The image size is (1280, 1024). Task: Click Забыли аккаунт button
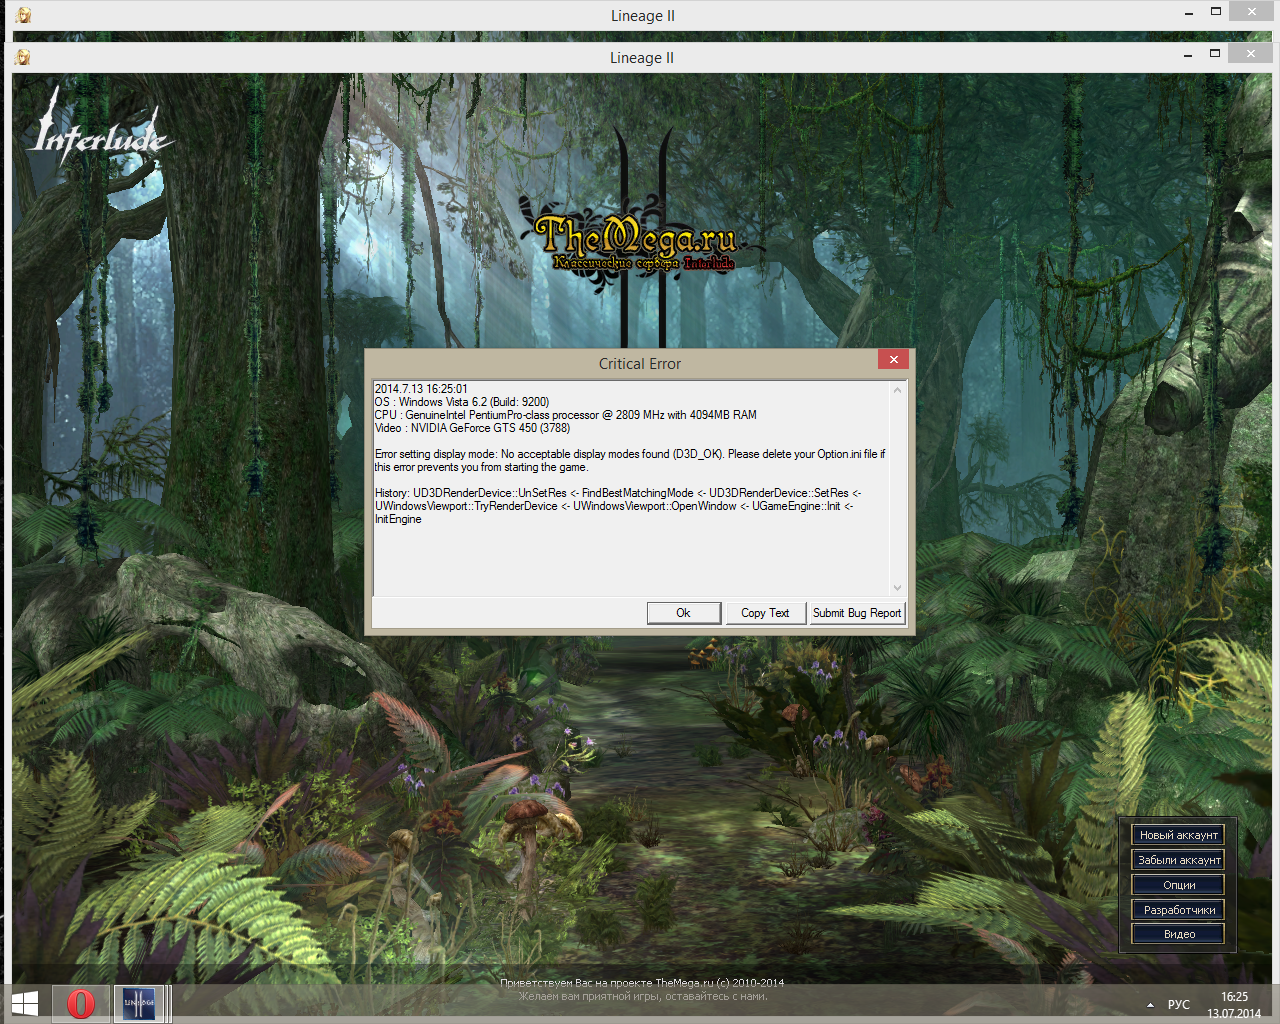[x=1179, y=860]
